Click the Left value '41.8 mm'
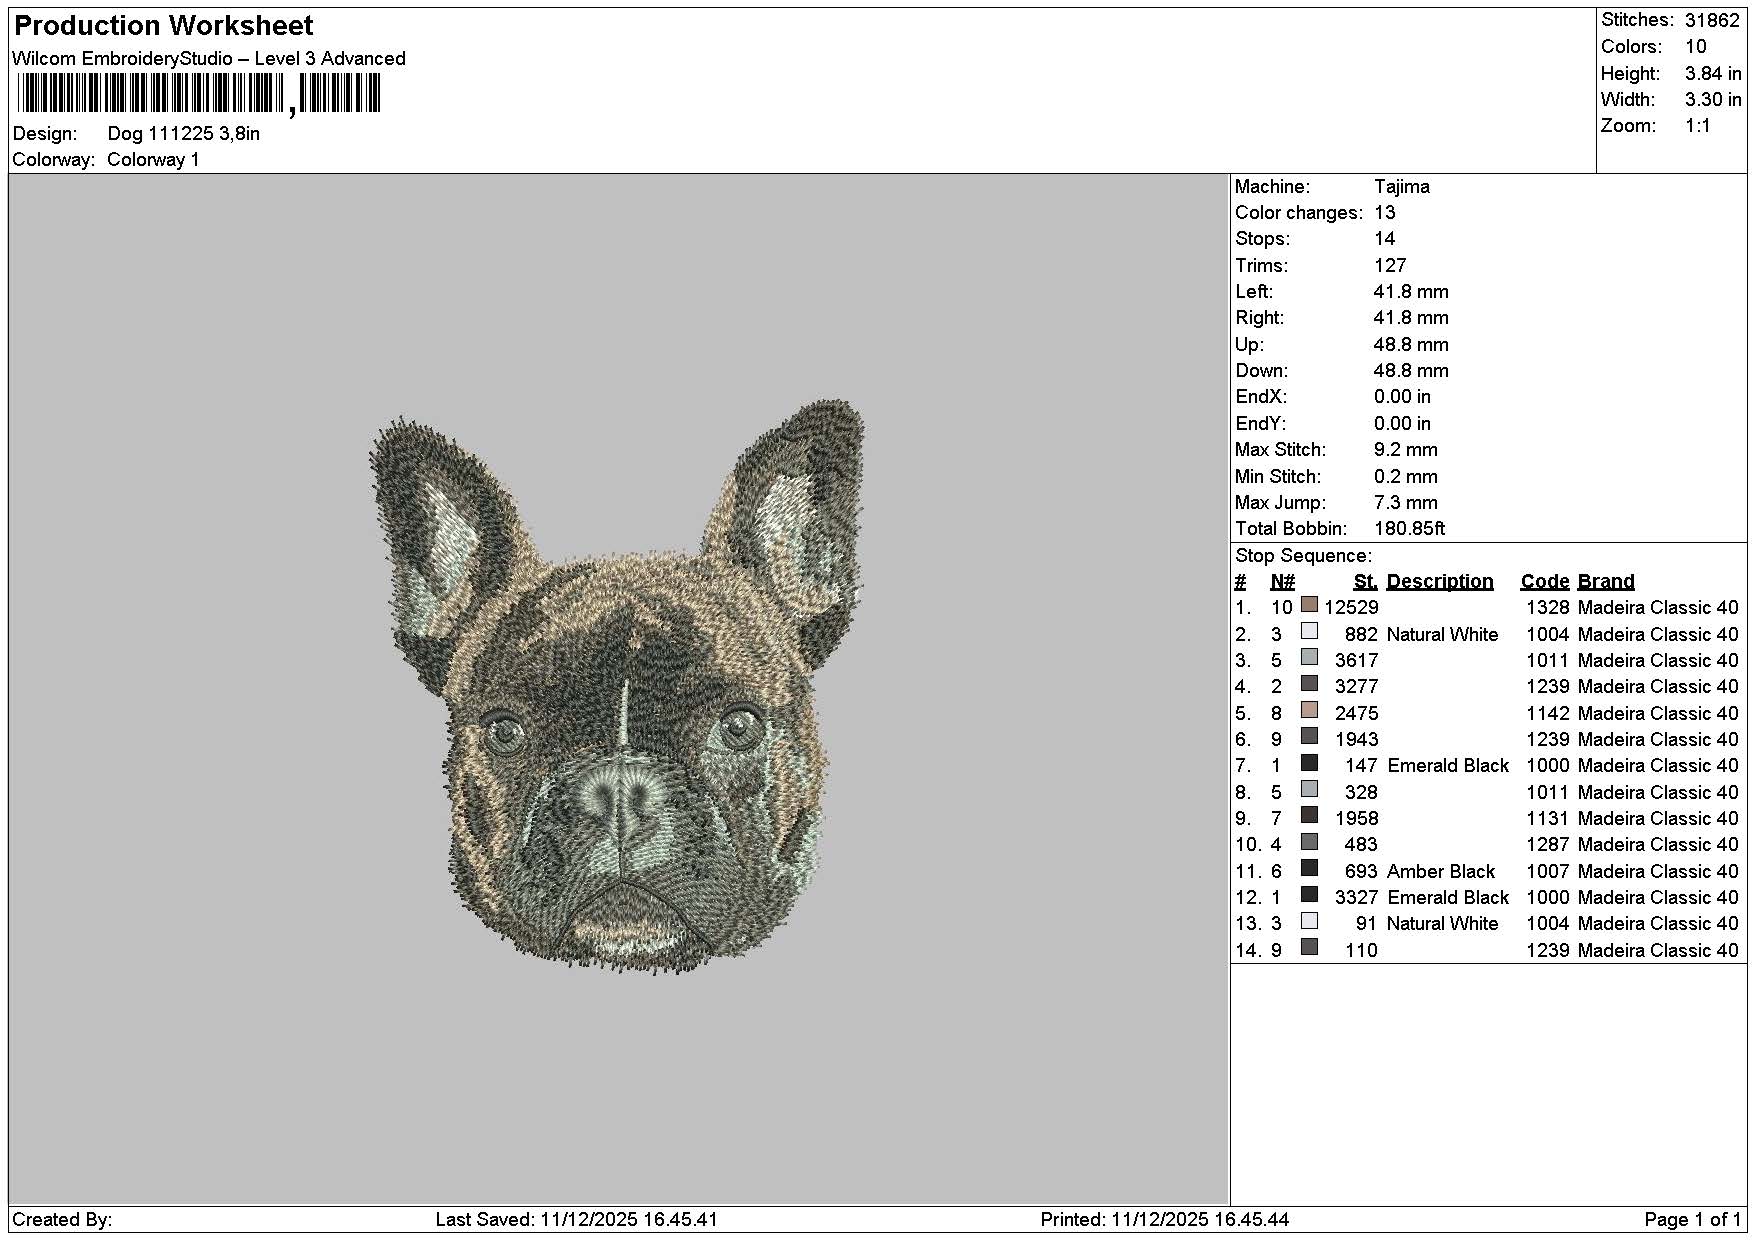Image resolution: width=1755 pixels, height=1240 pixels. pyautogui.click(x=1411, y=292)
